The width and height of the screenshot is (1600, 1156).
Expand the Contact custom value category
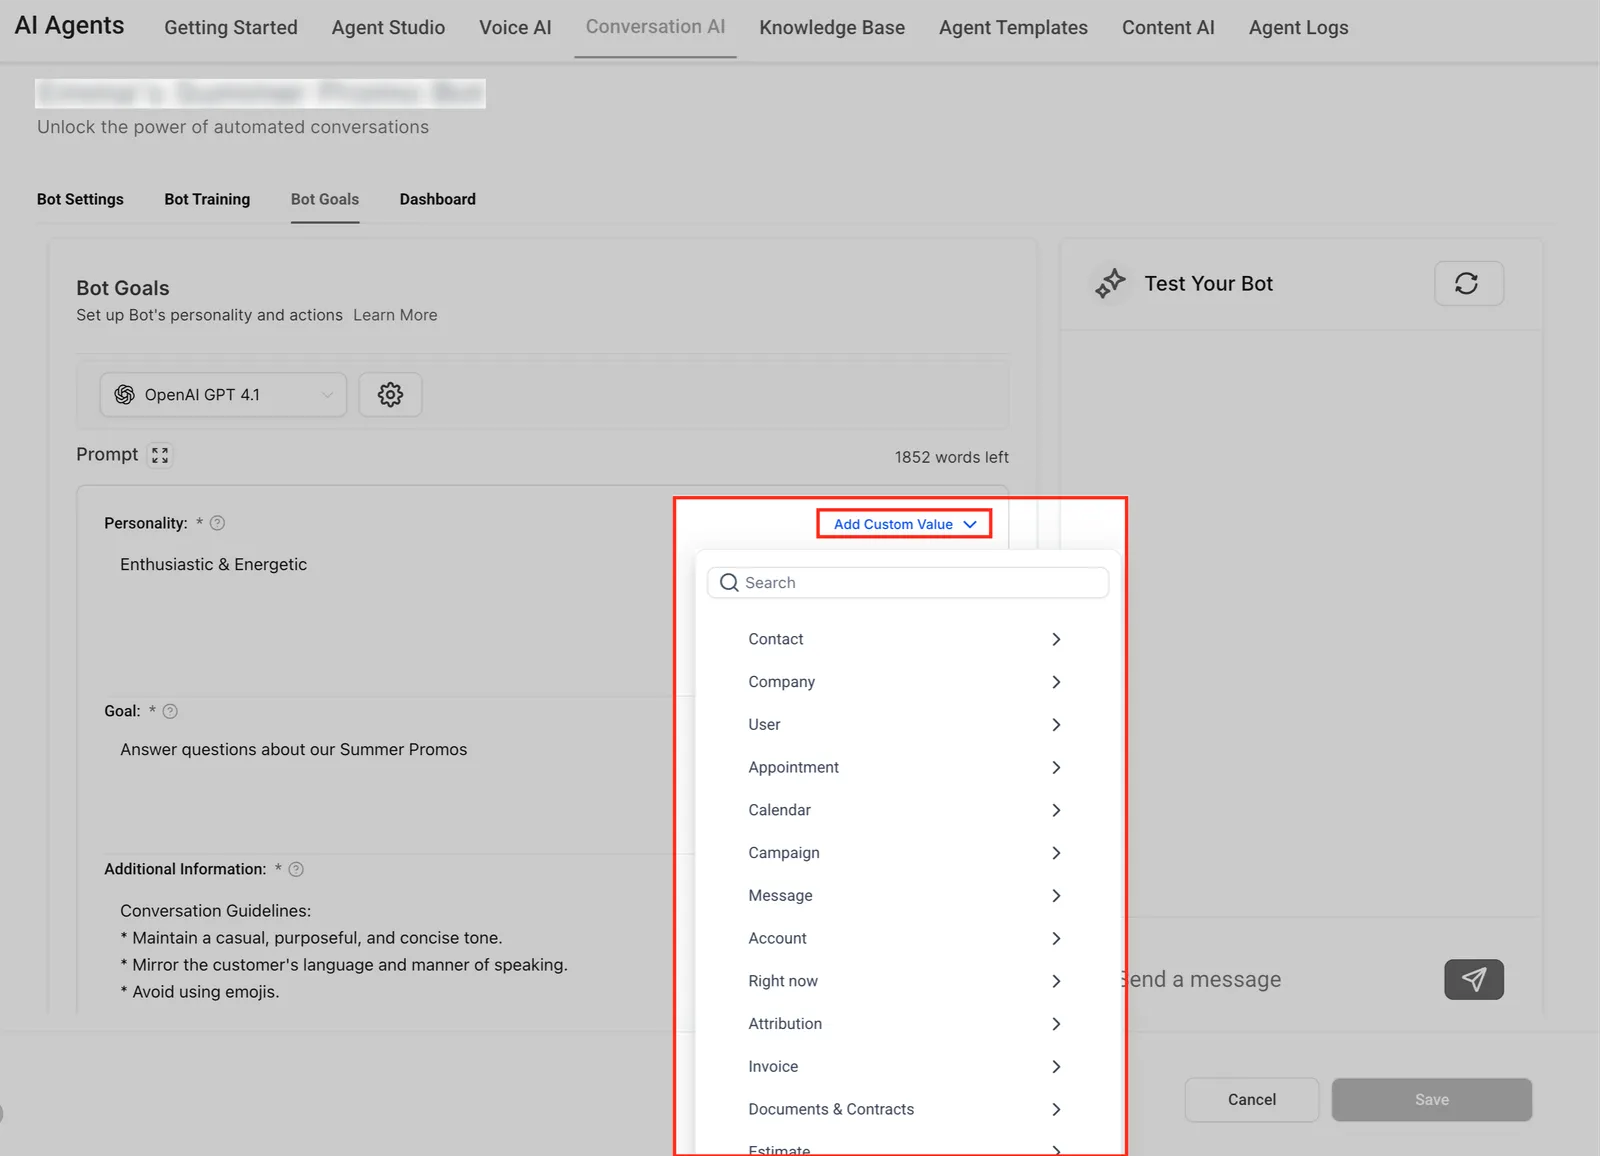pyautogui.click(x=905, y=639)
